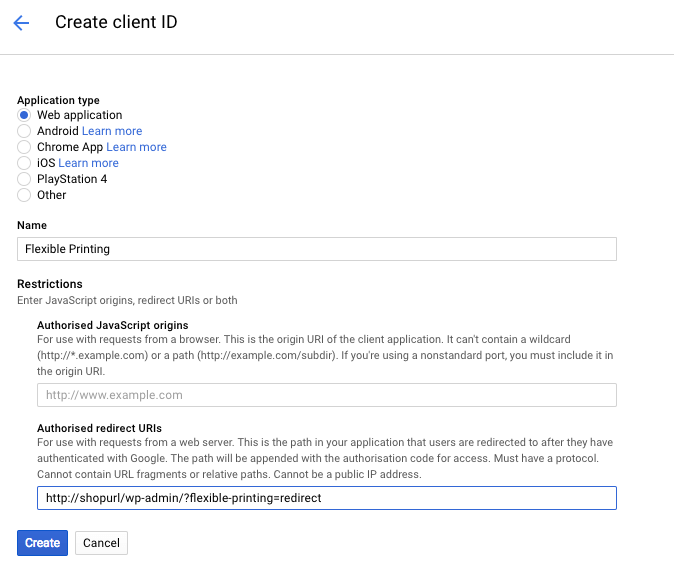Select the iOS application type

(x=24, y=163)
